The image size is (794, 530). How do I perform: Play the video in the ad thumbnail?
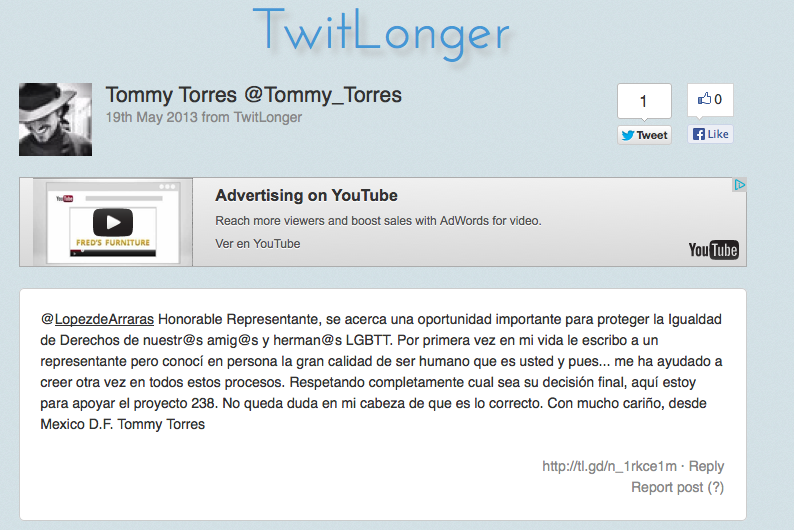tap(113, 222)
